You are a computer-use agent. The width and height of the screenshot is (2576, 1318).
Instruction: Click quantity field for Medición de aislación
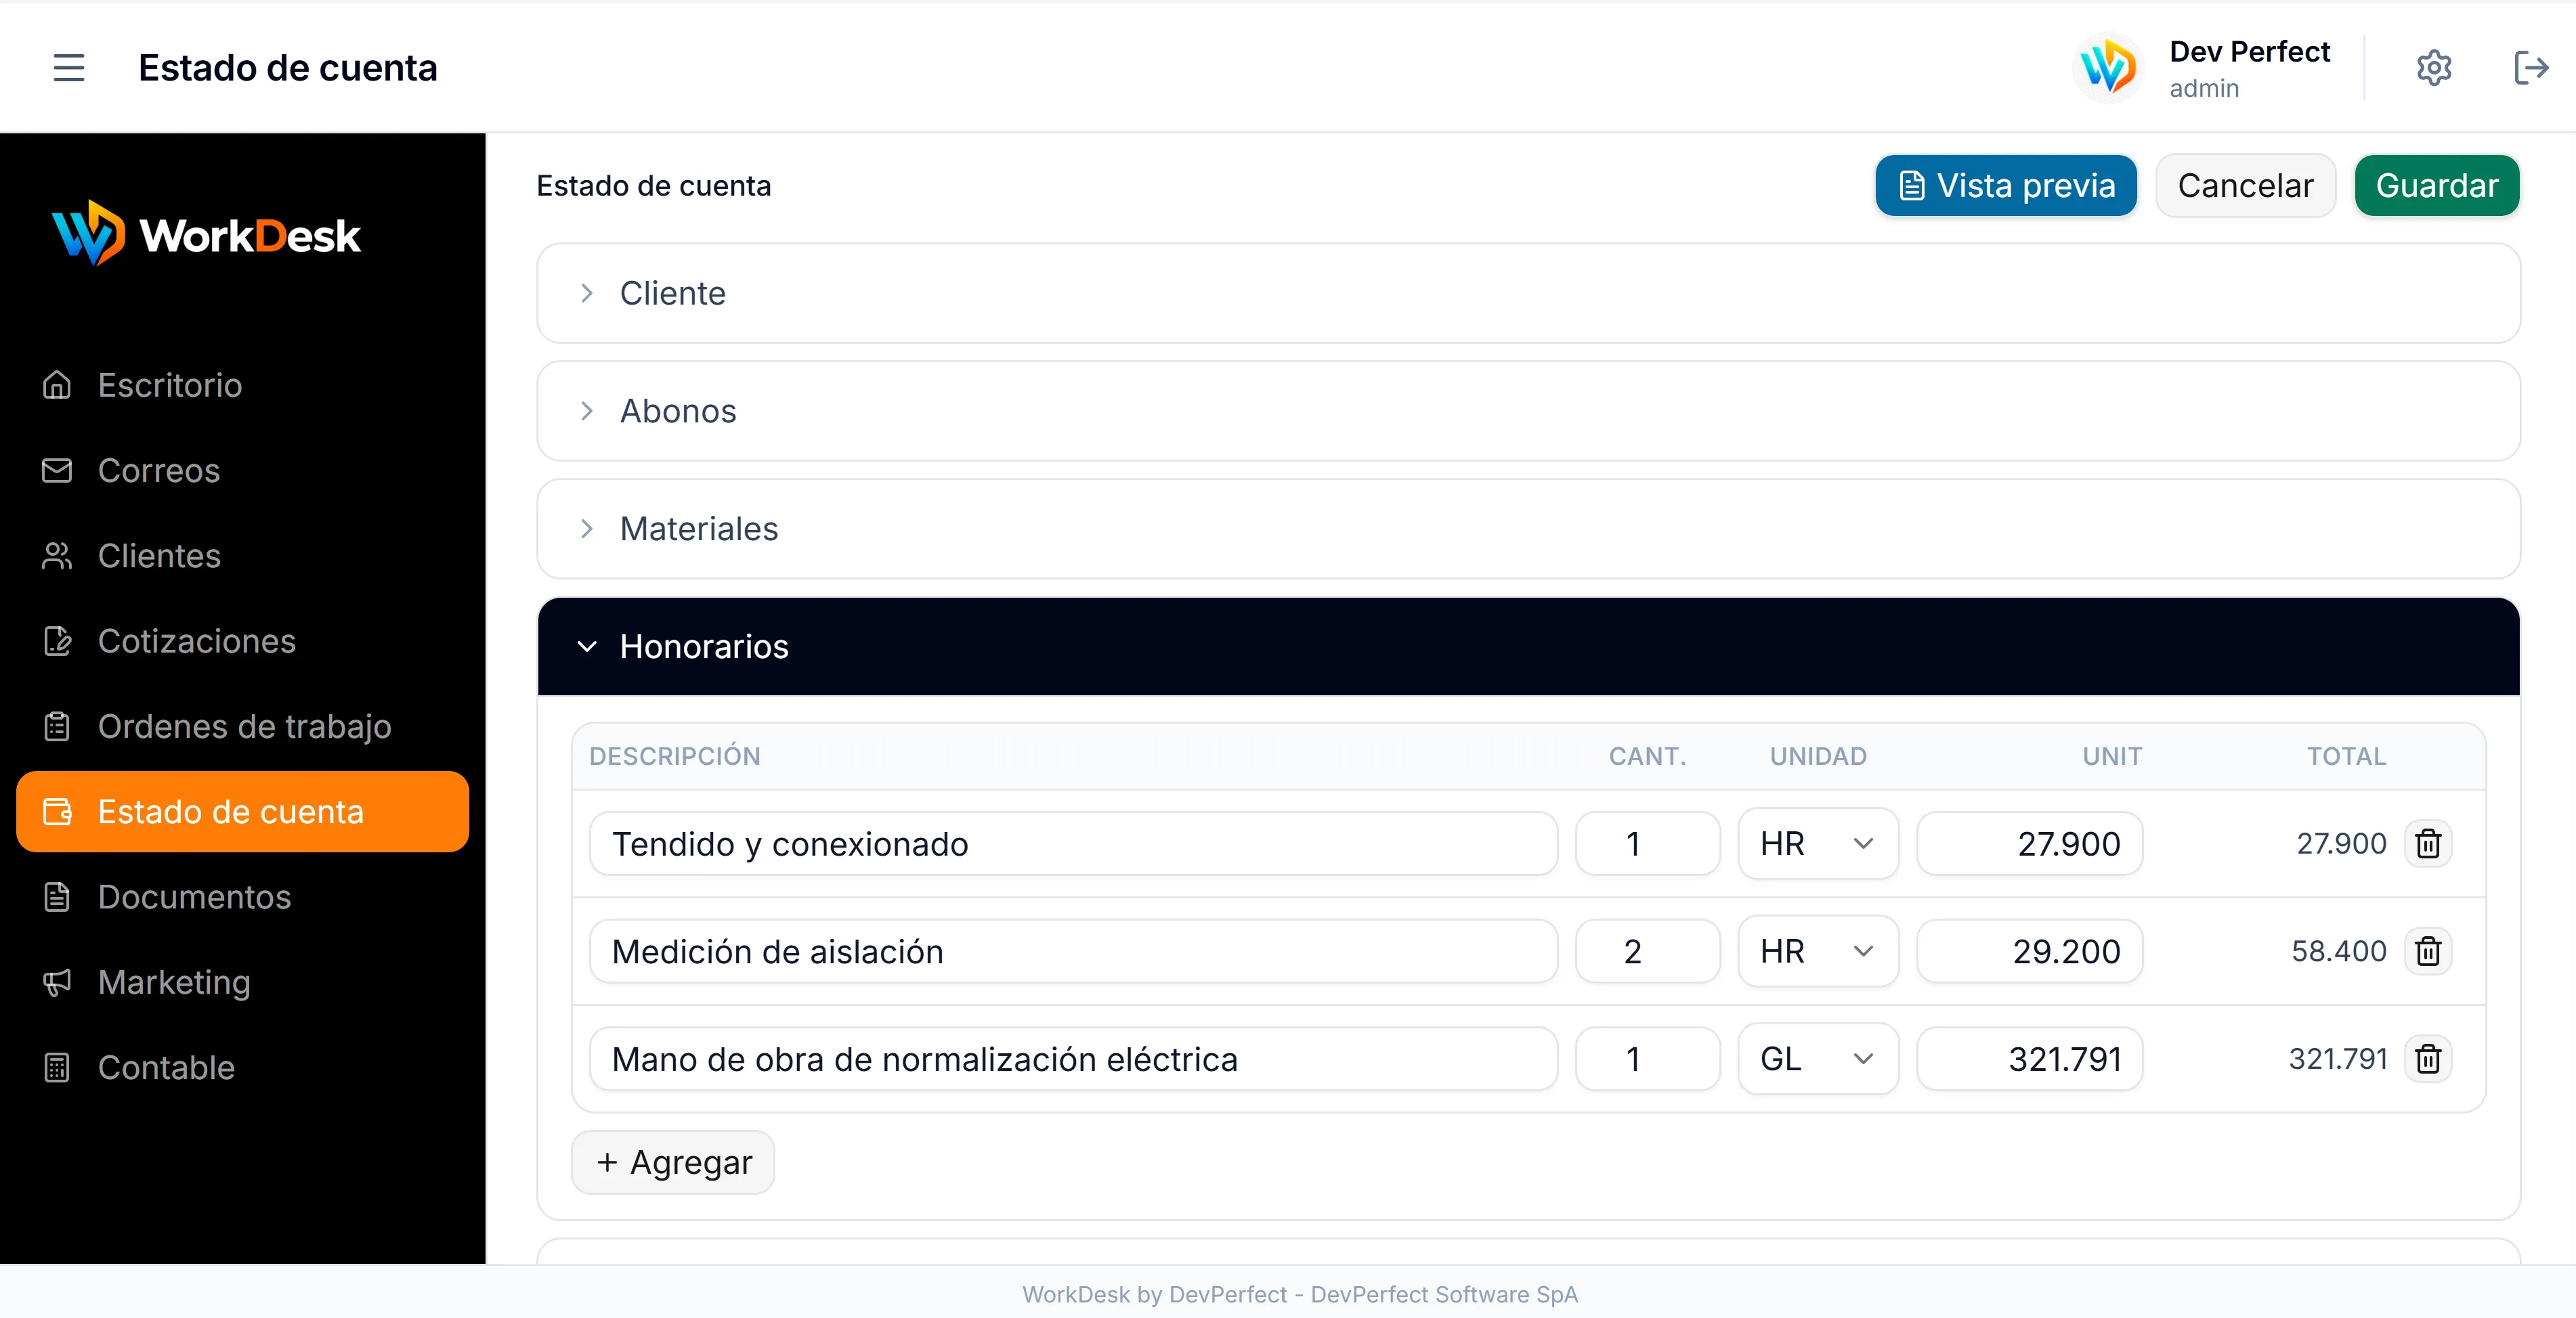coord(1647,951)
